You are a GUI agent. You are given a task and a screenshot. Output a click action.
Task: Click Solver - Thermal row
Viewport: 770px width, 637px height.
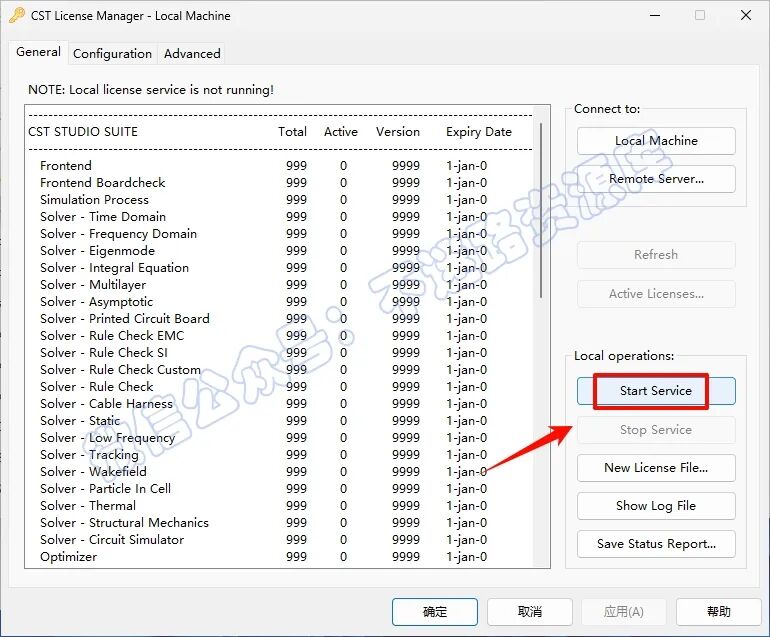[x=280, y=505]
